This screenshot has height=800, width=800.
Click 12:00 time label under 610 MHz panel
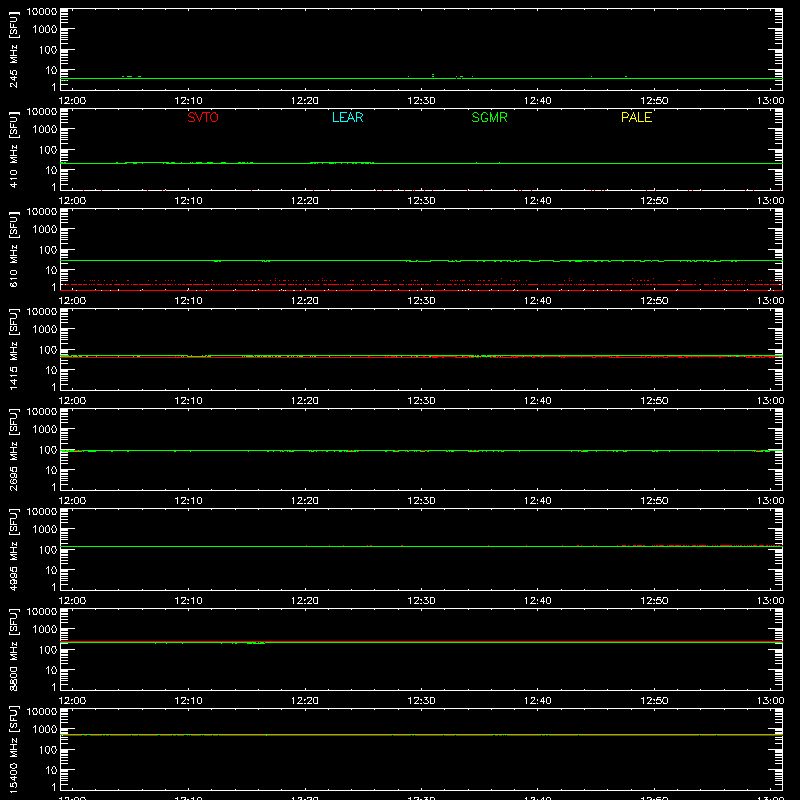pyautogui.click(x=72, y=301)
